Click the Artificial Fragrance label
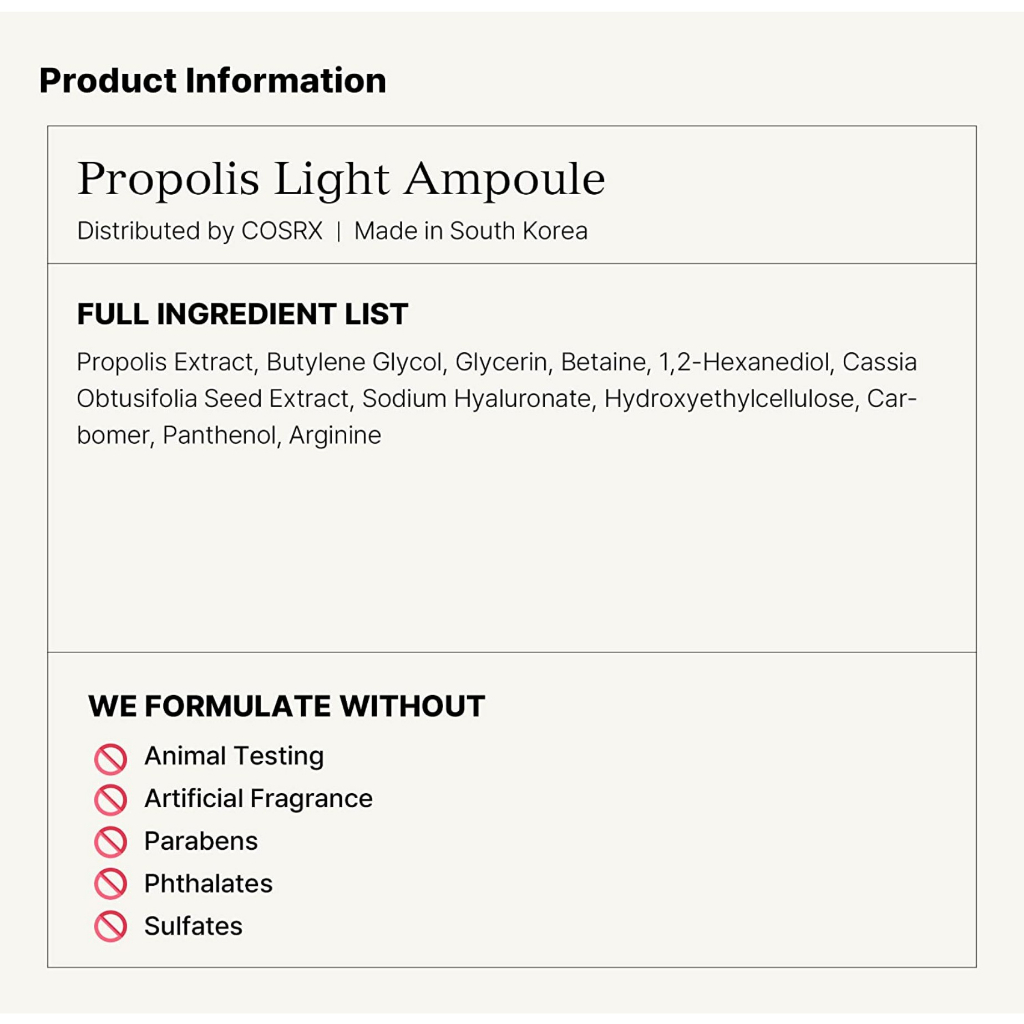 [x=258, y=798]
